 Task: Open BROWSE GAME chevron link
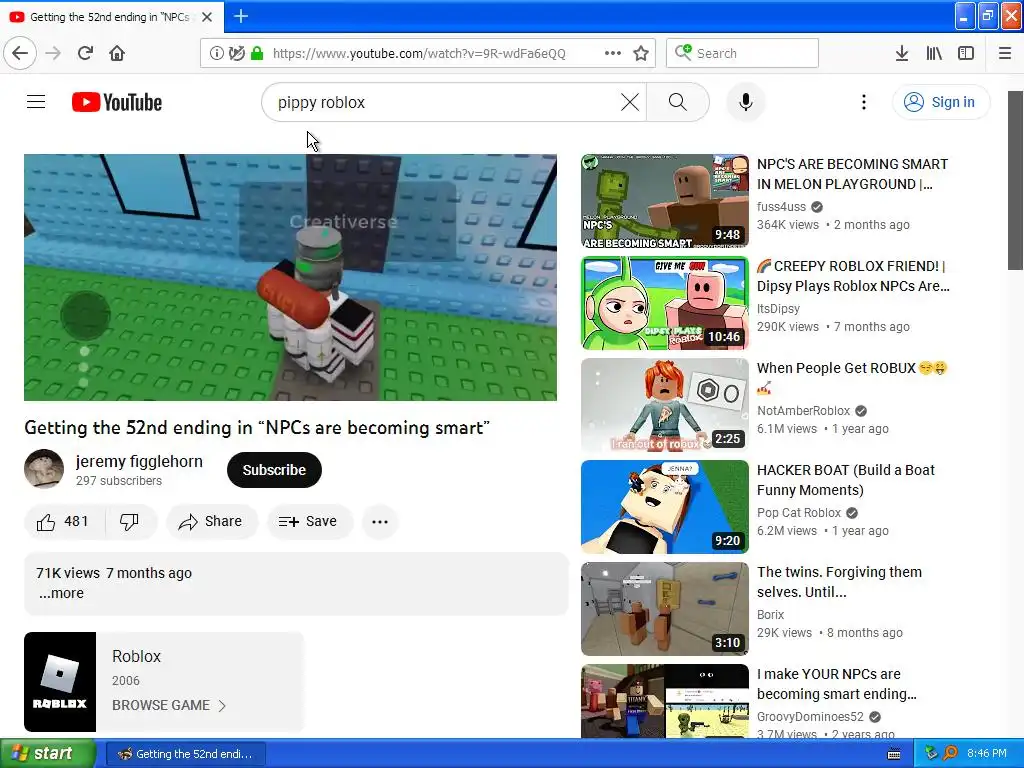click(169, 705)
